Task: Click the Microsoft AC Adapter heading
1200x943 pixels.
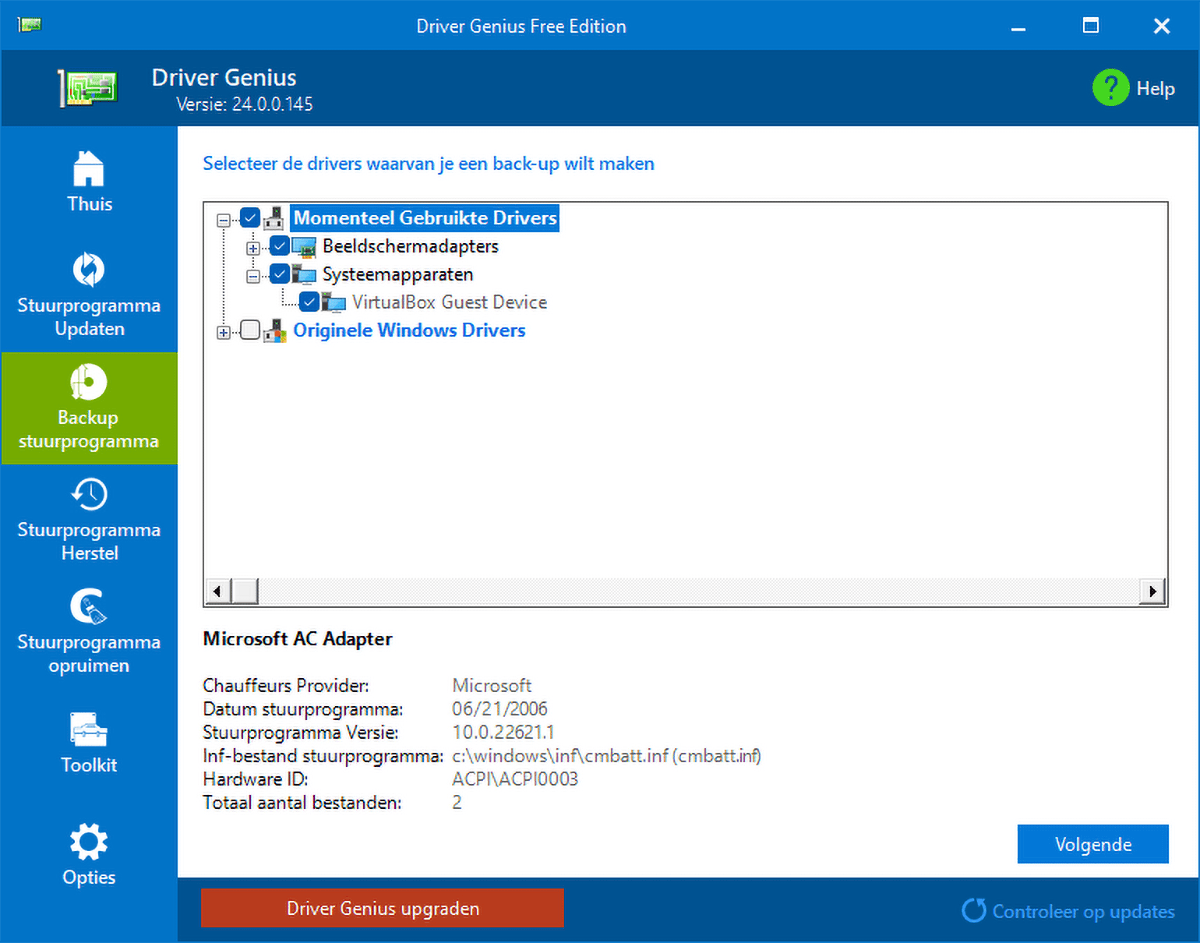Action: click(x=298, y=638)
